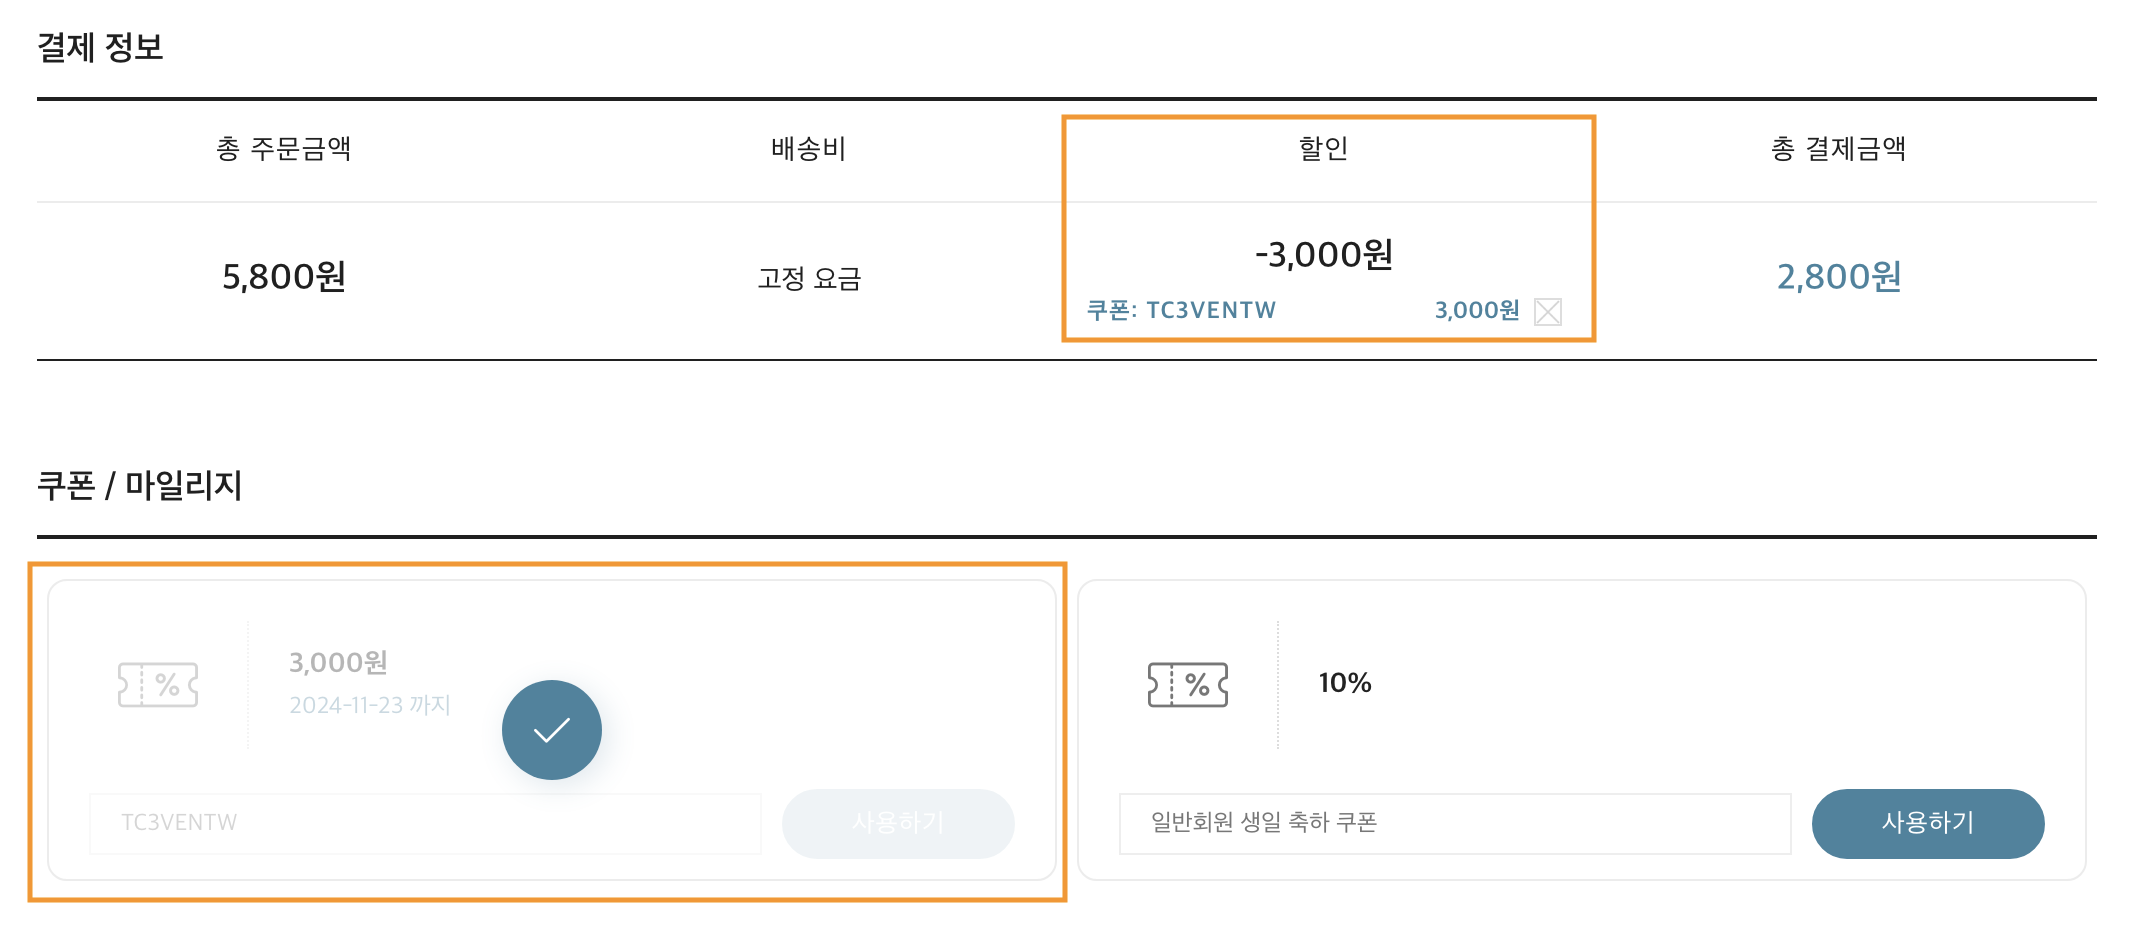Image resolution: width=2154 pixels, height=952 pixels.
Task: Click the 배송비 column header
Action: (x=808, y=148)
